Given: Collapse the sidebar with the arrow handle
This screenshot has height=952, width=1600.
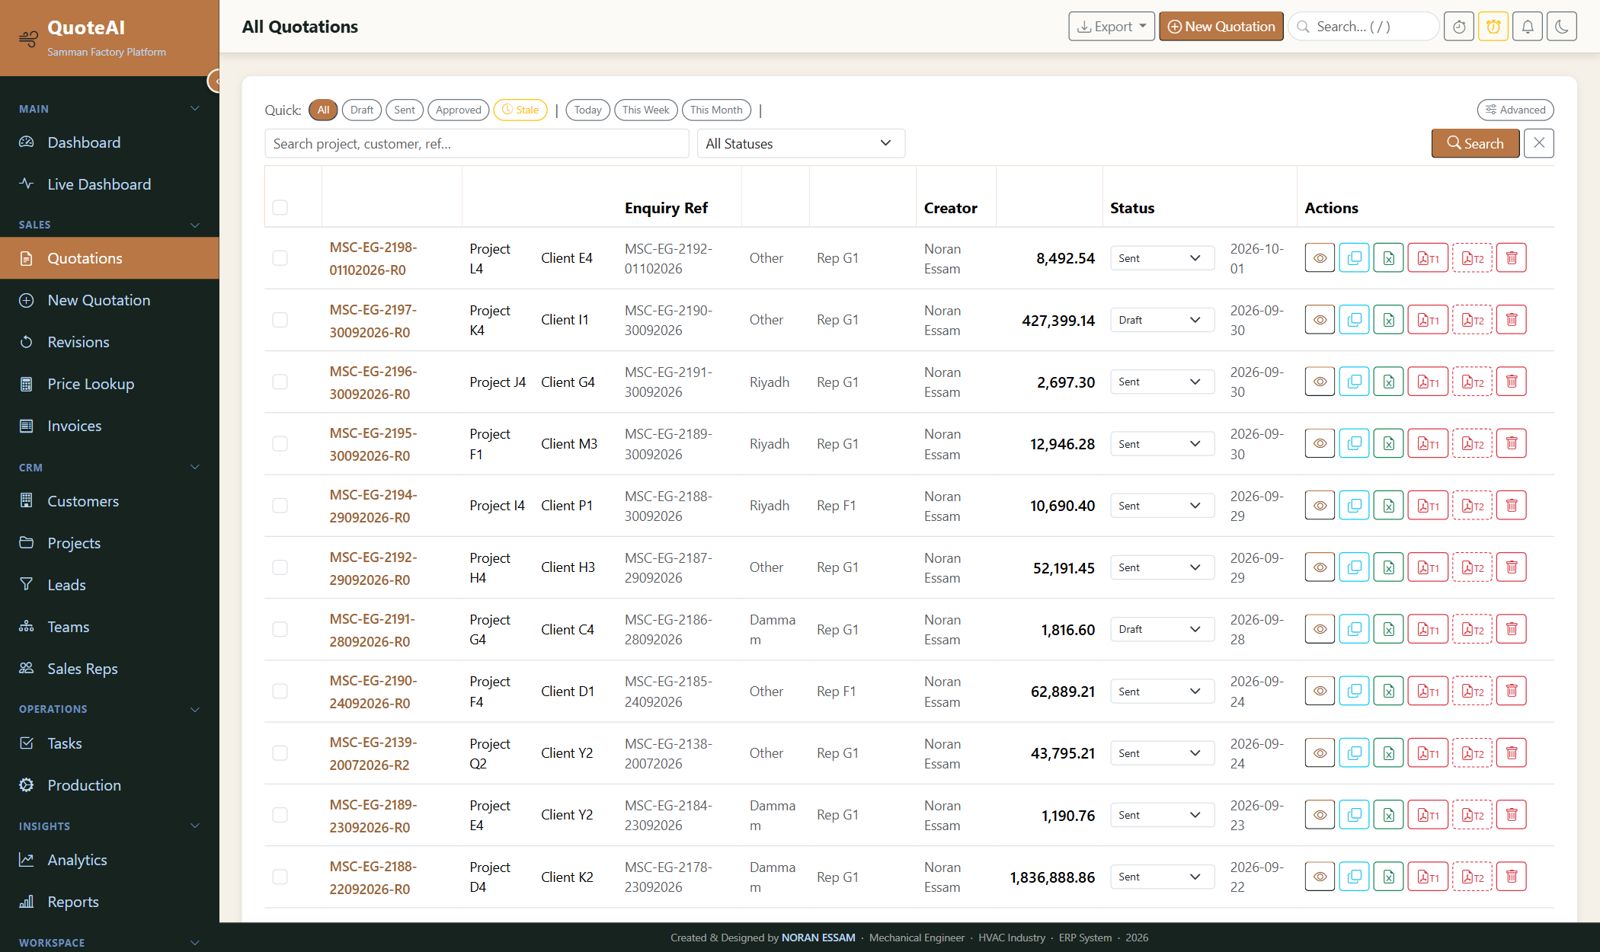Looking at the screenshot, I should click(214, 81).
